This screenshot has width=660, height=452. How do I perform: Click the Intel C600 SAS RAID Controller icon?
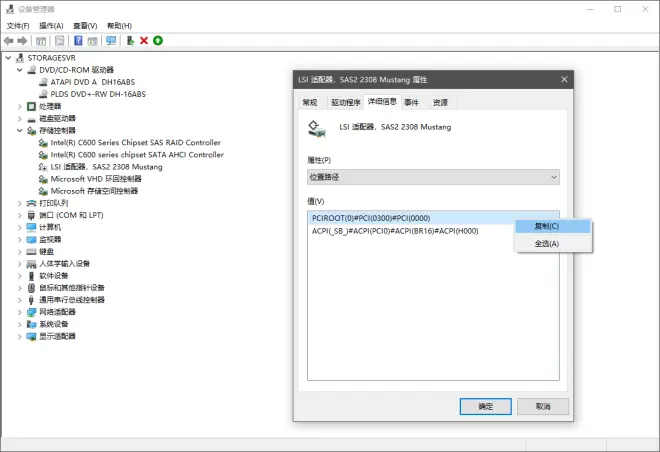[x=43, y=143]
